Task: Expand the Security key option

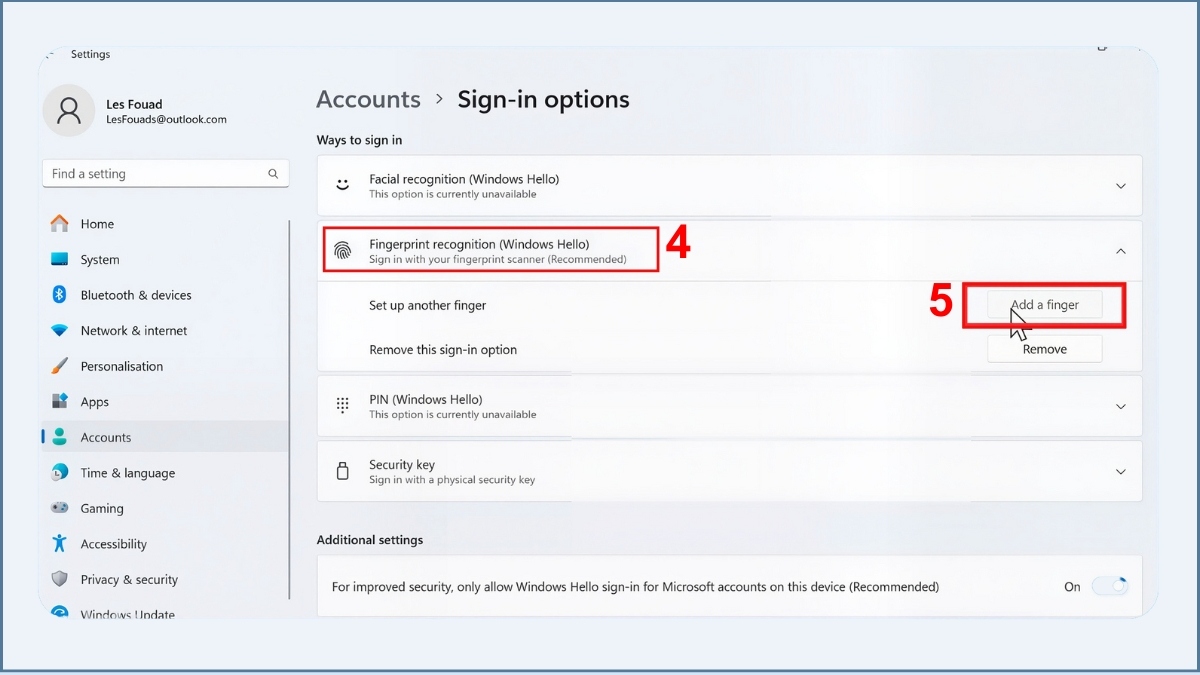Action: [1120, 472]
